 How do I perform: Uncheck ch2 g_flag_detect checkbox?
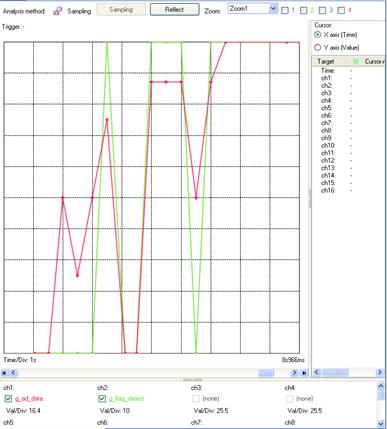click(102, 399)
